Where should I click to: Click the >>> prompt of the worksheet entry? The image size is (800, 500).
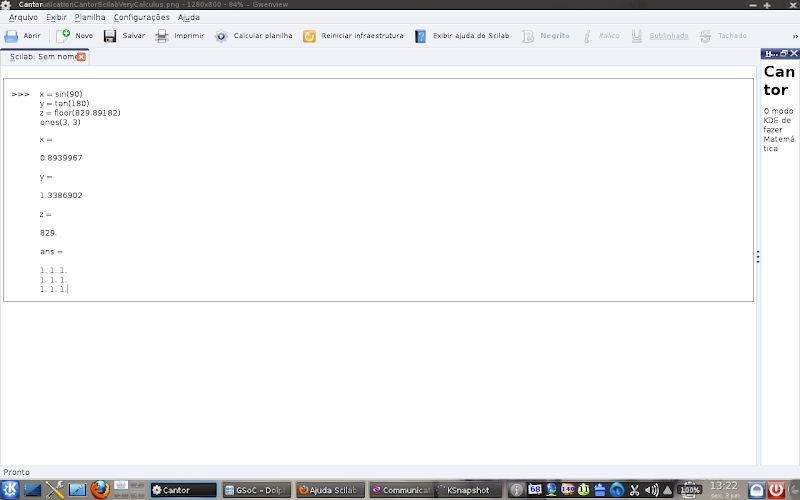click(x=21, y=94)
